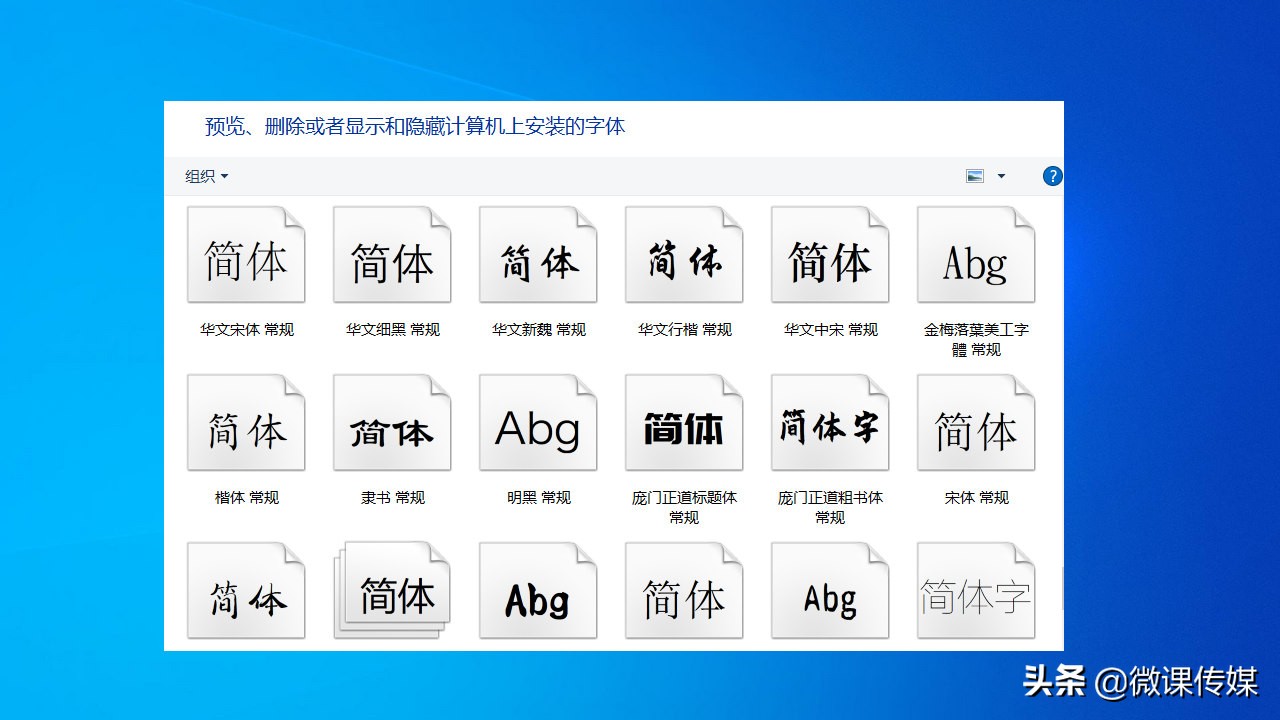Select the 华文新魏 常规 font
Image resolution: width=1280 pixels, height=720 pixels.
pyautogui.click(x=538, y=254)
